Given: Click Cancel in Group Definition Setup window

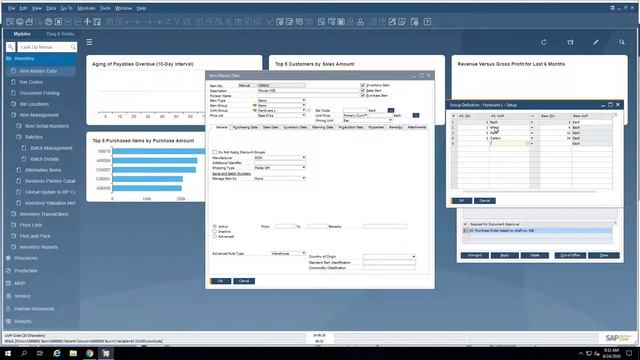Looking at the screenshot, I should (x=484, y=200).
